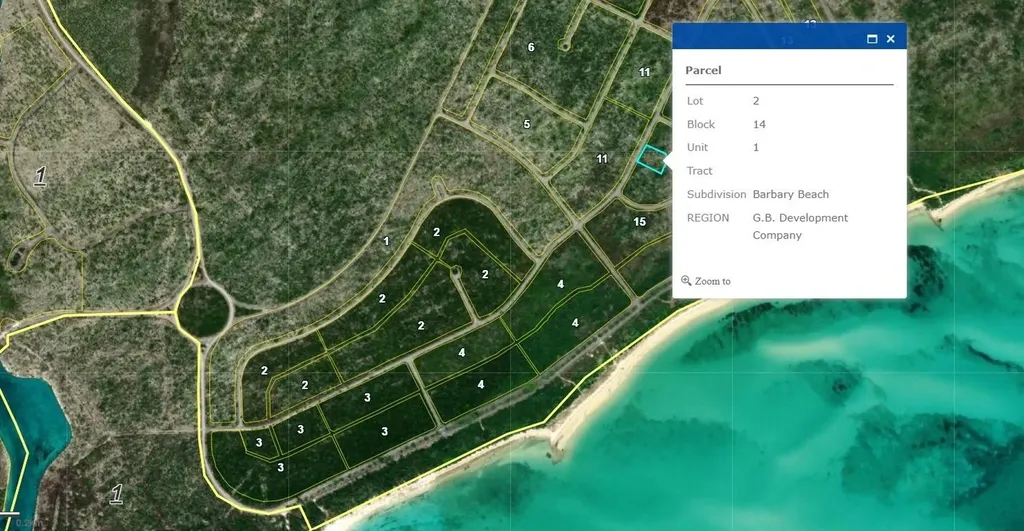Select the 'Barbary Beach' subdivision value
Image resolution: width=1024 pixels, height=531 pixels.
(790, 194)
